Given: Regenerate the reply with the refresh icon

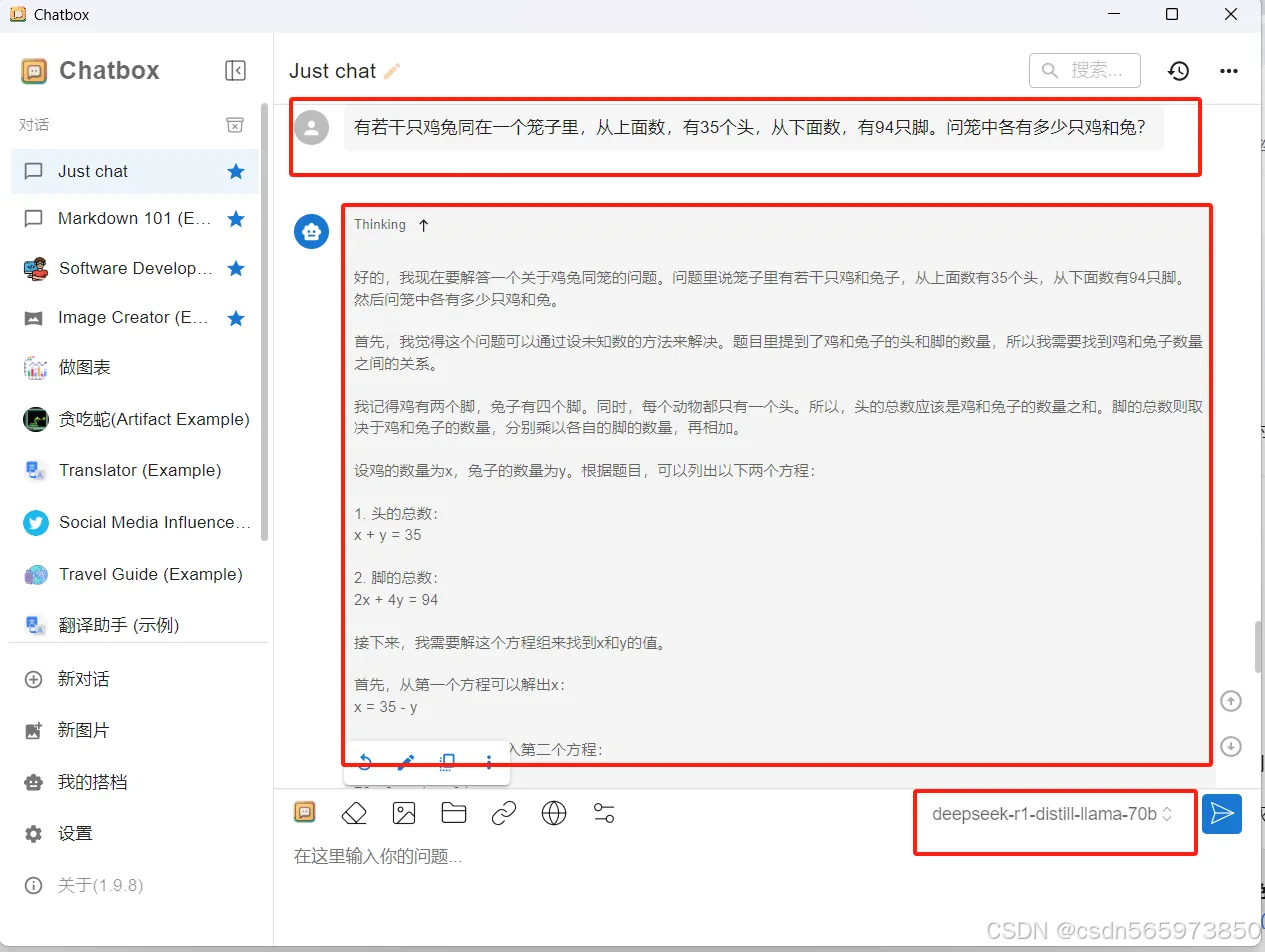Looking at the screenshot, I should pos(364,762).
